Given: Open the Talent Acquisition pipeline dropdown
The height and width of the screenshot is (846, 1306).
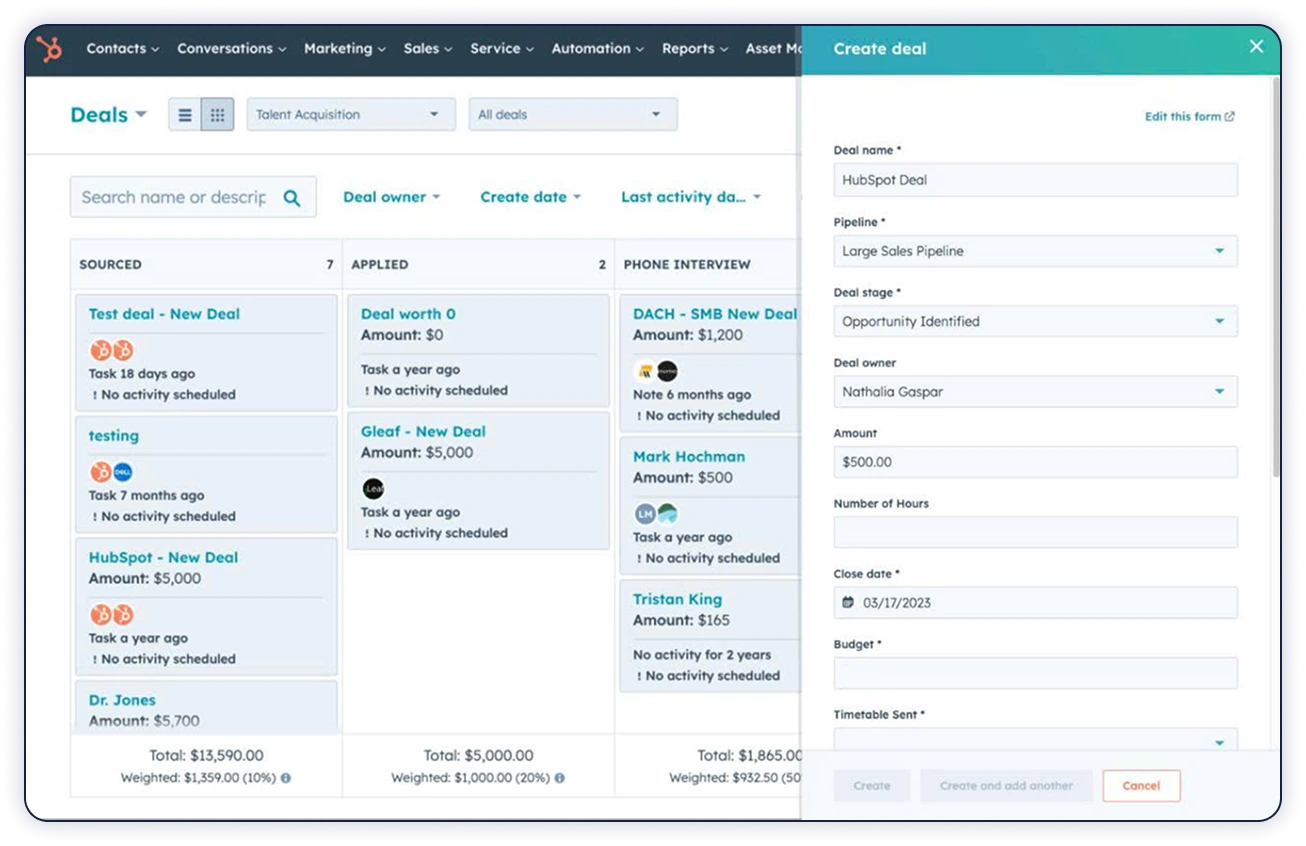Looking at the screenshot, I should pyautogui.click(x=351, y=115).
